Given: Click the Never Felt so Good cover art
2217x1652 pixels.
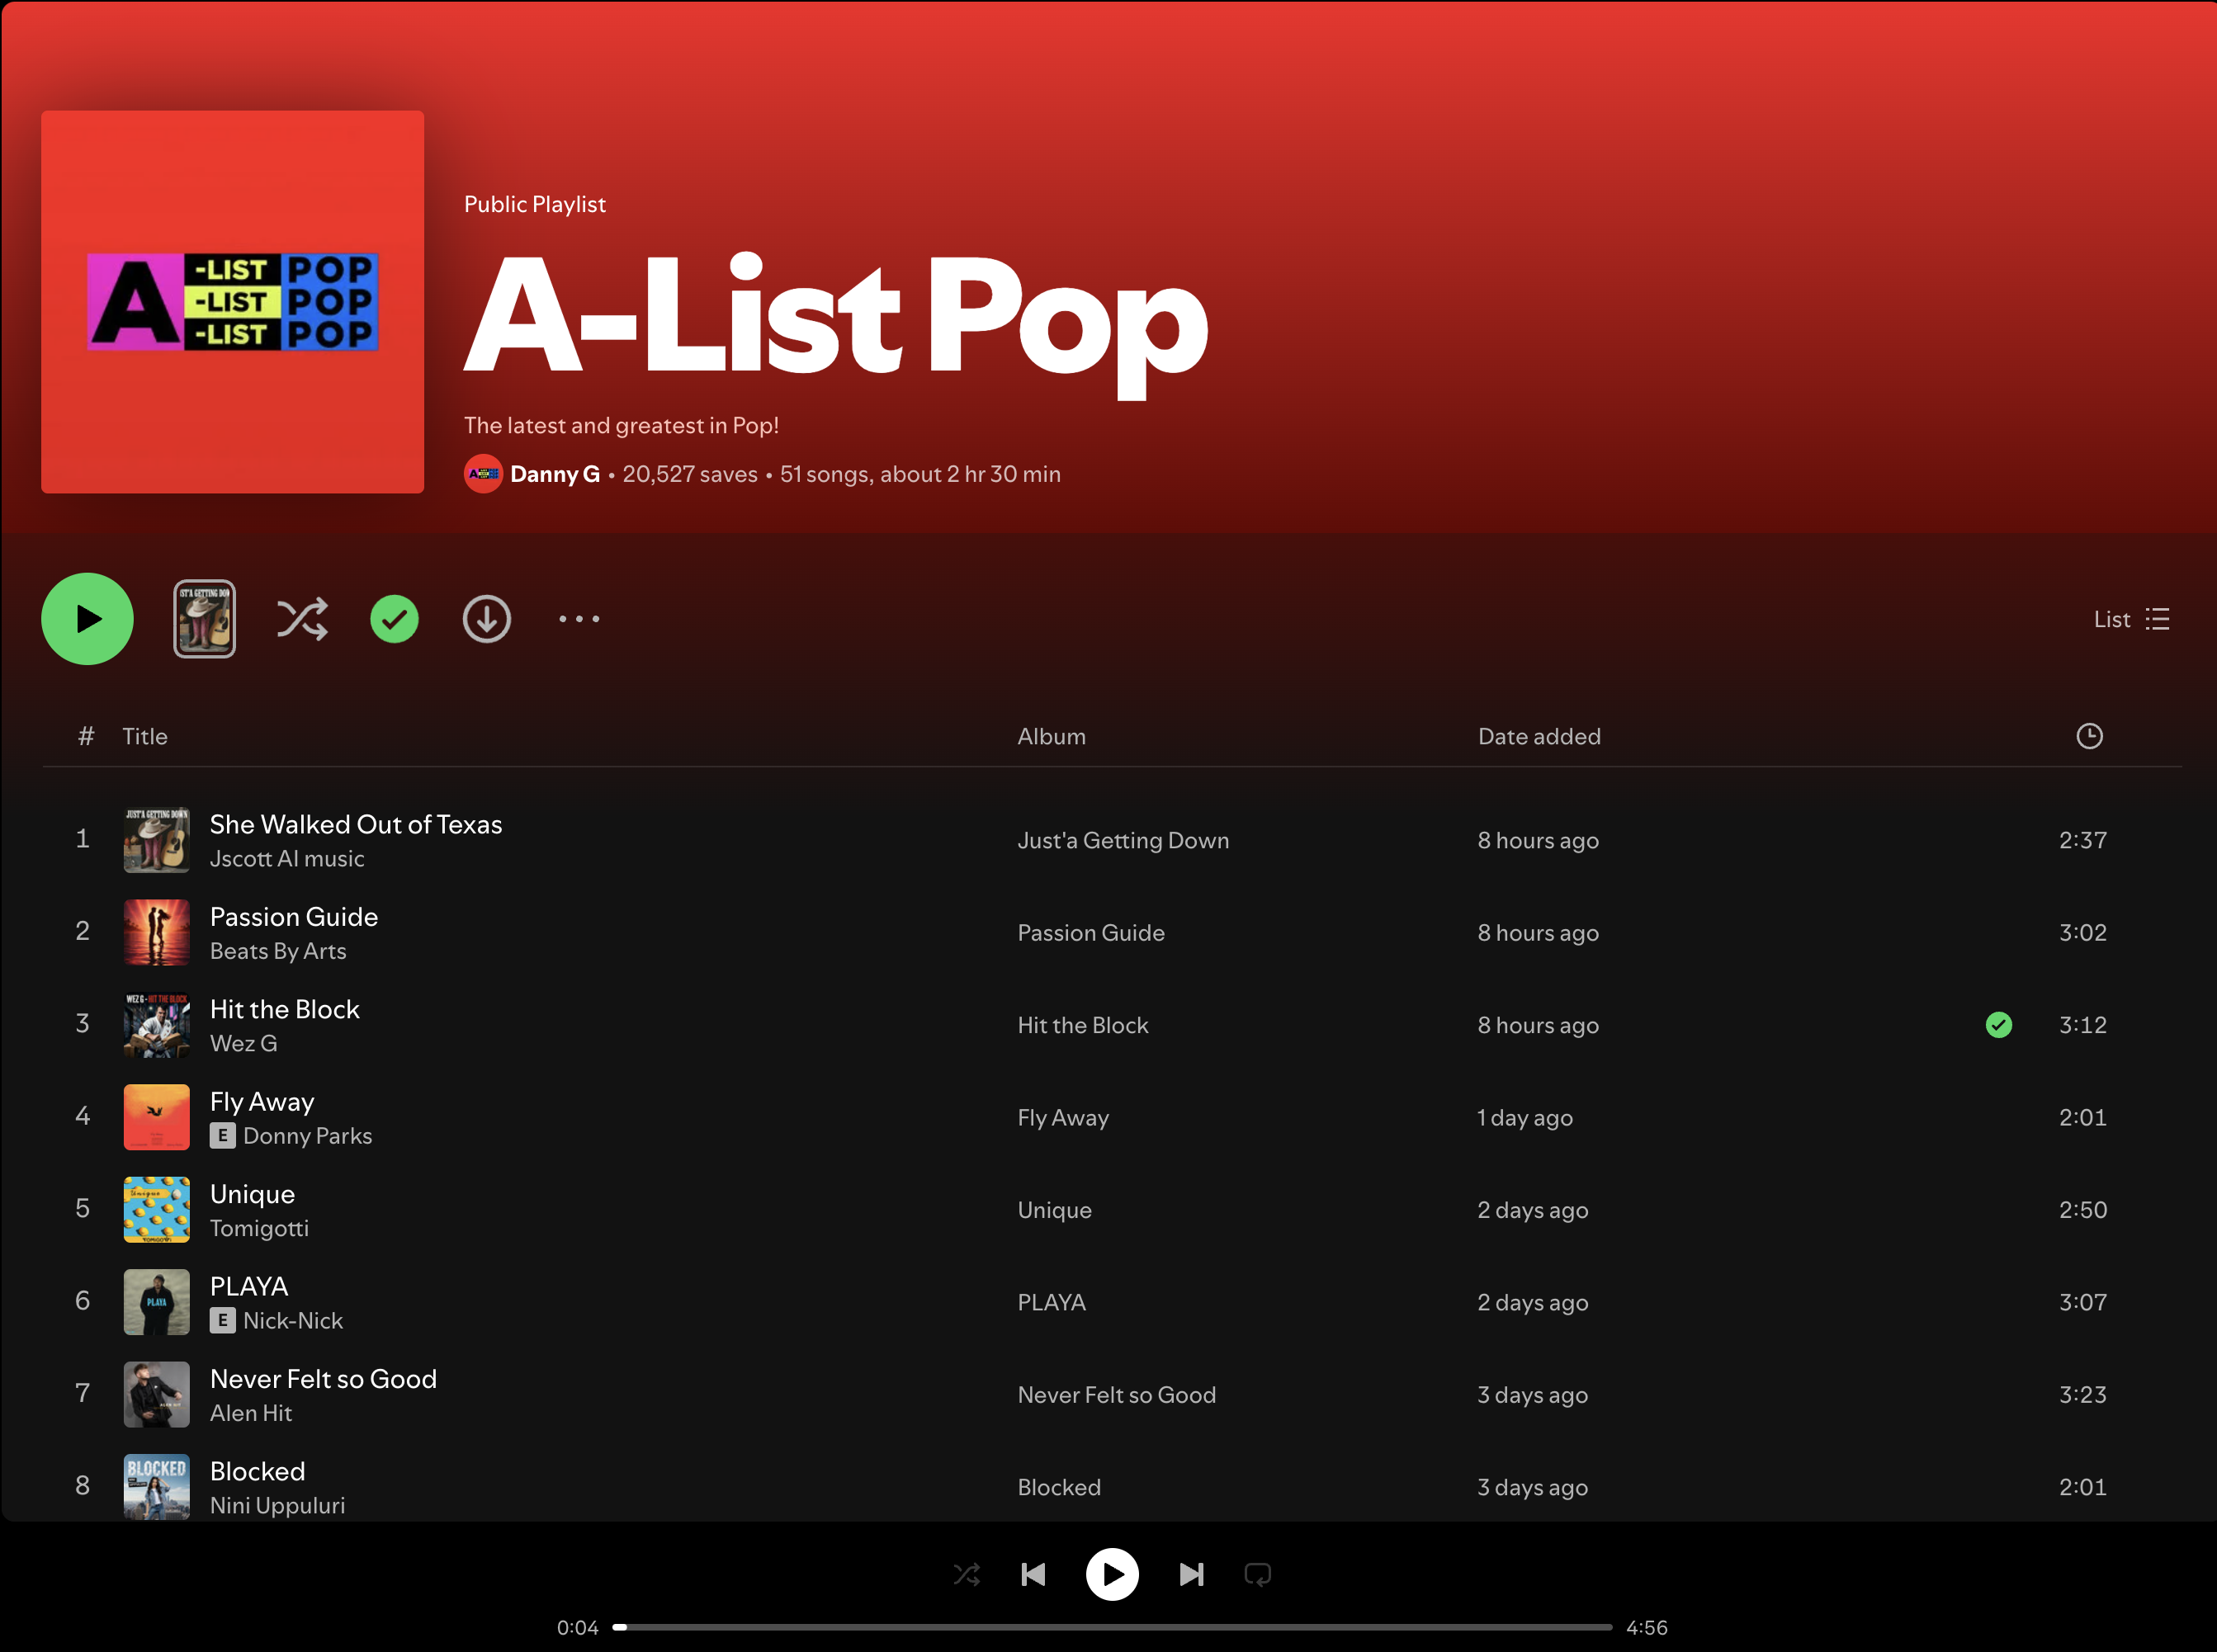Looking at the screenshot, I should click(156, 1394).
